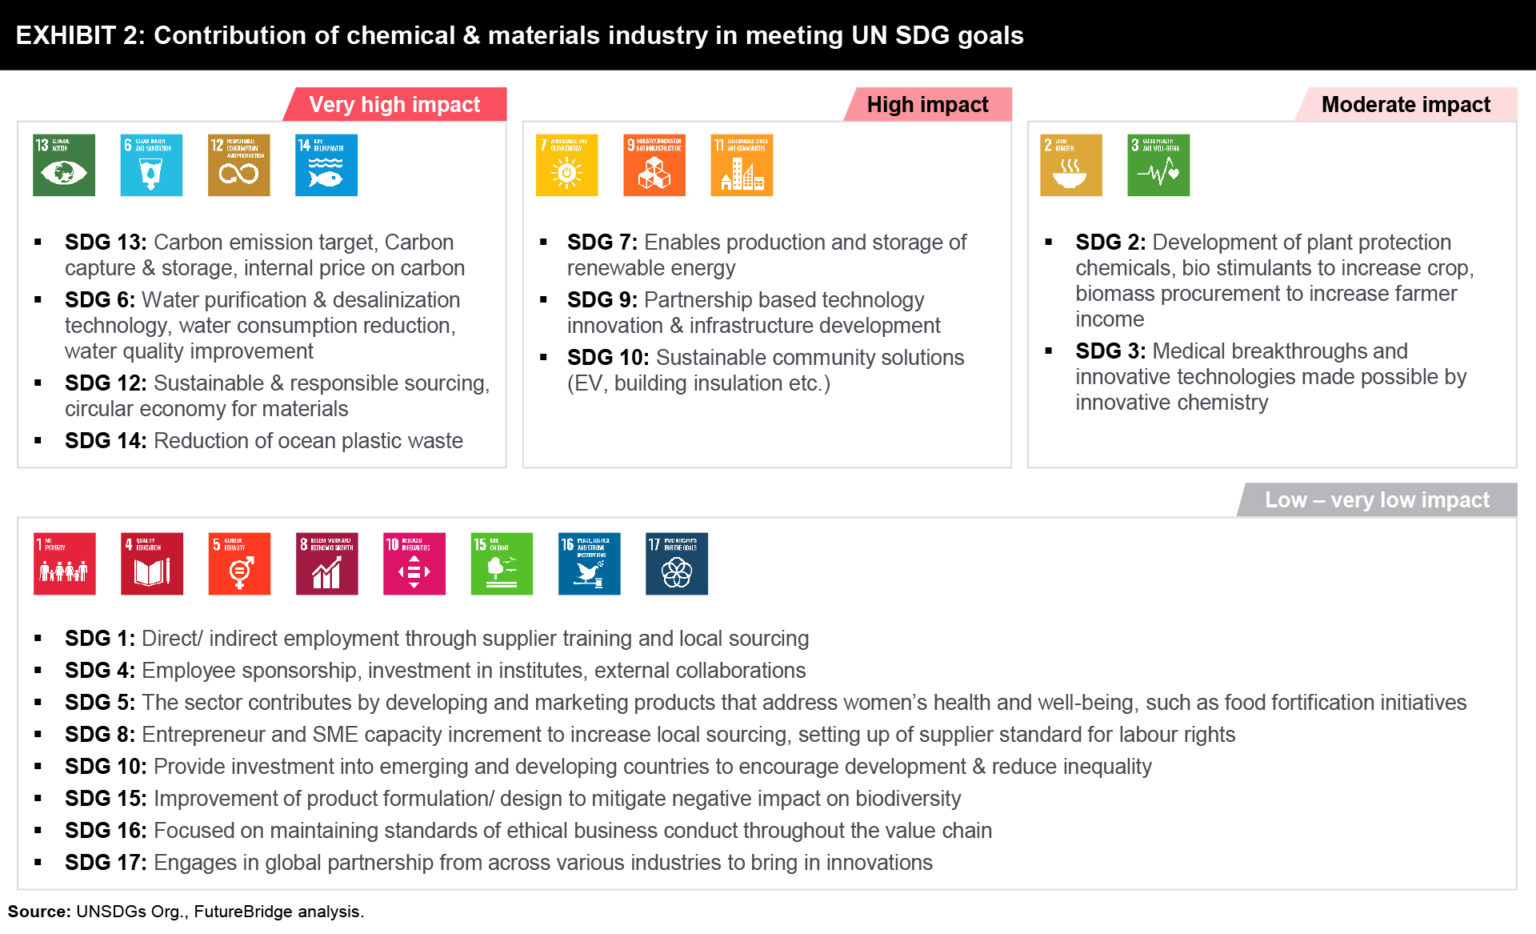
Task: Select the SDG 9 orange cubes icon
Action: tap(654, 165)
